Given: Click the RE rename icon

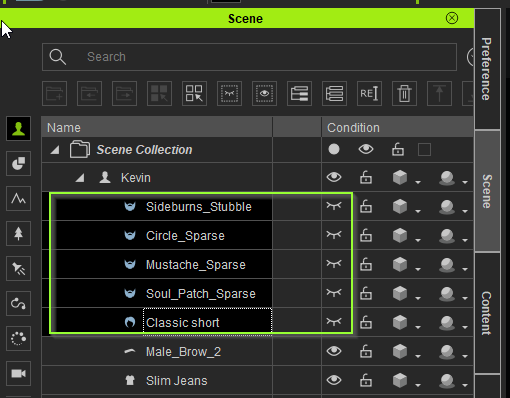Looking at the screenshot, I should tap(369, 93).
